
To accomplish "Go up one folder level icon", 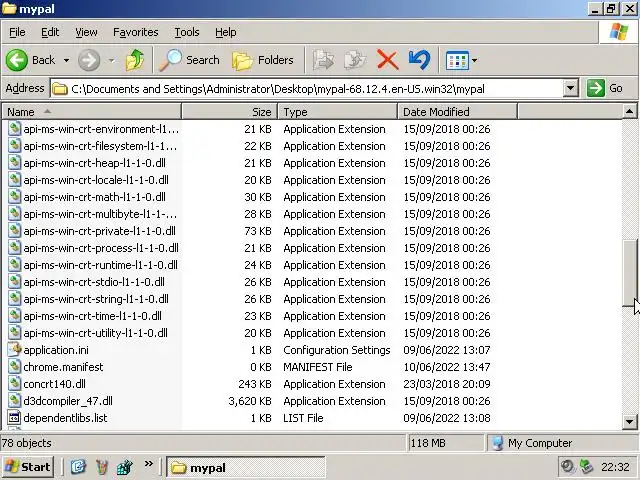I will [135, 60].
